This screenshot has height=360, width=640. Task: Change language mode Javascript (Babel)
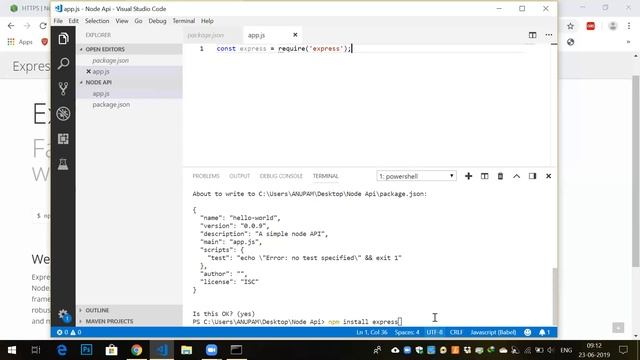pyautogui.click(x=493, y=332)
